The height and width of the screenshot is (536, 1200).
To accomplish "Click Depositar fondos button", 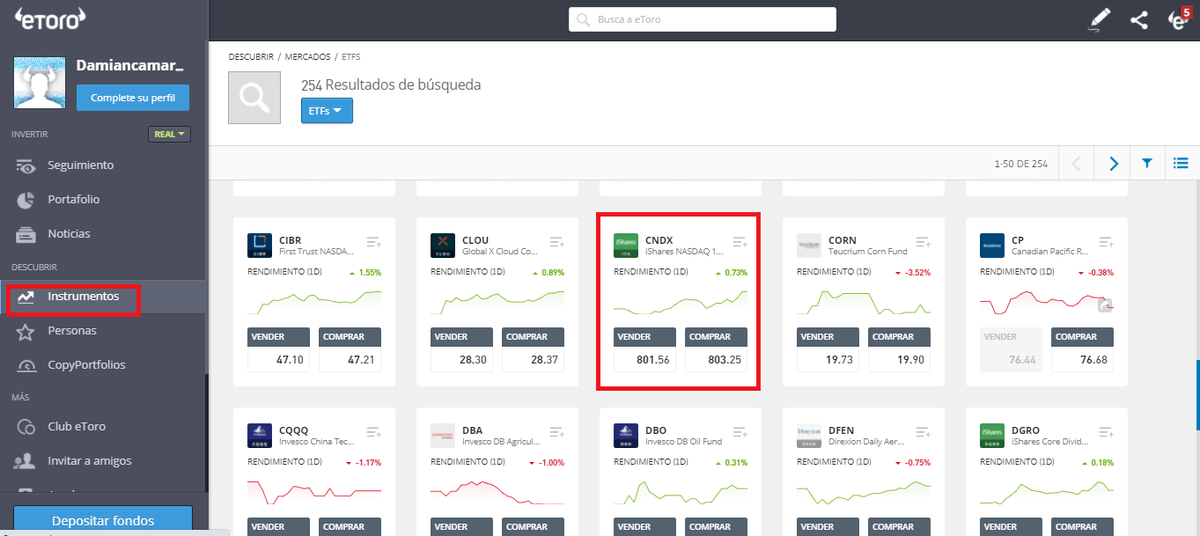I will [x=103, y=520].
